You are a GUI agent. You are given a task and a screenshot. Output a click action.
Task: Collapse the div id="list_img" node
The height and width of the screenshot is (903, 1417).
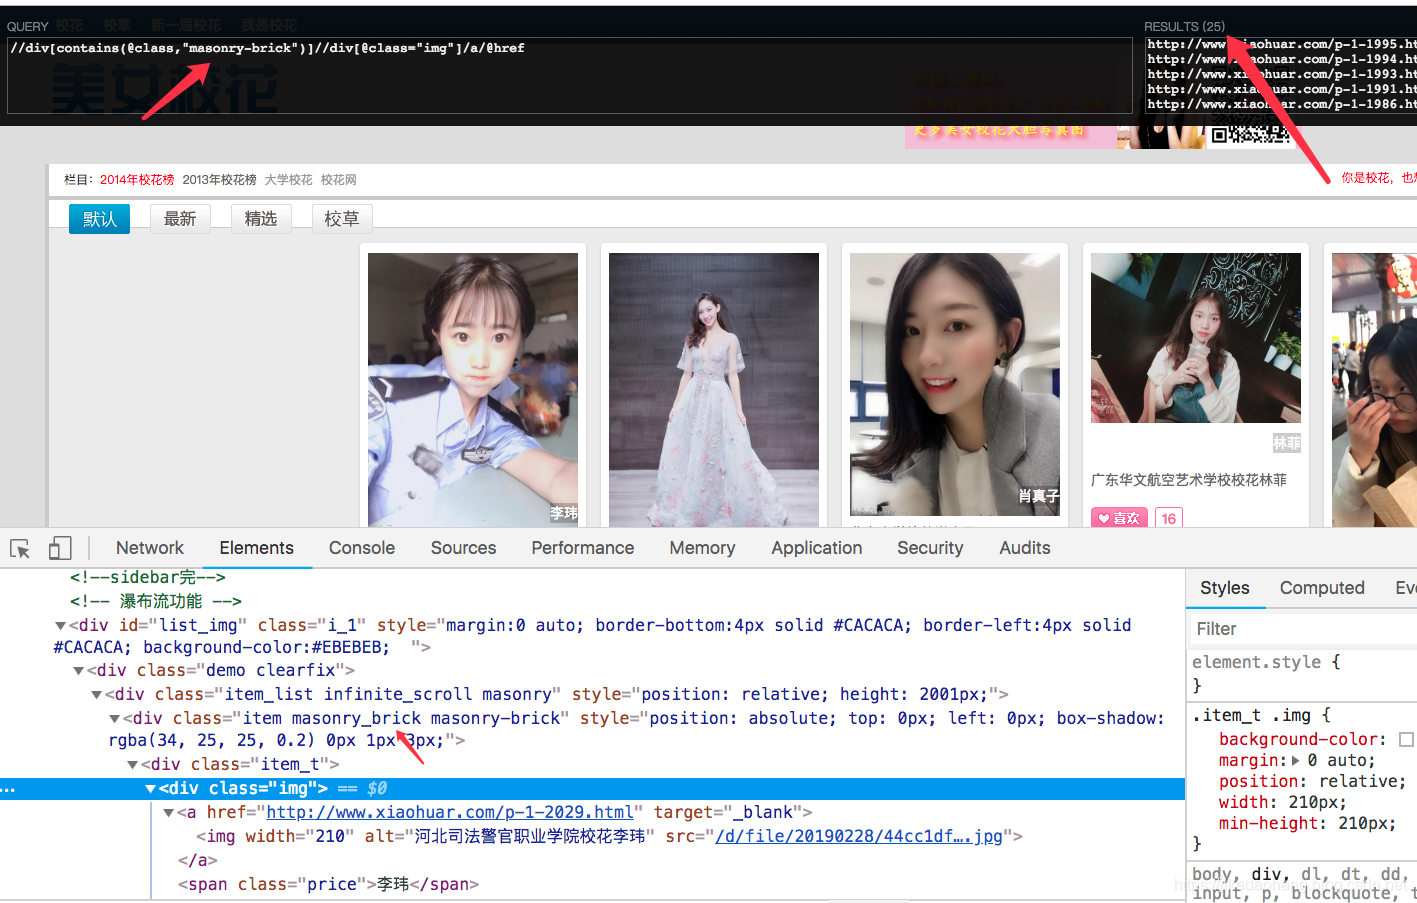(60, 626)
